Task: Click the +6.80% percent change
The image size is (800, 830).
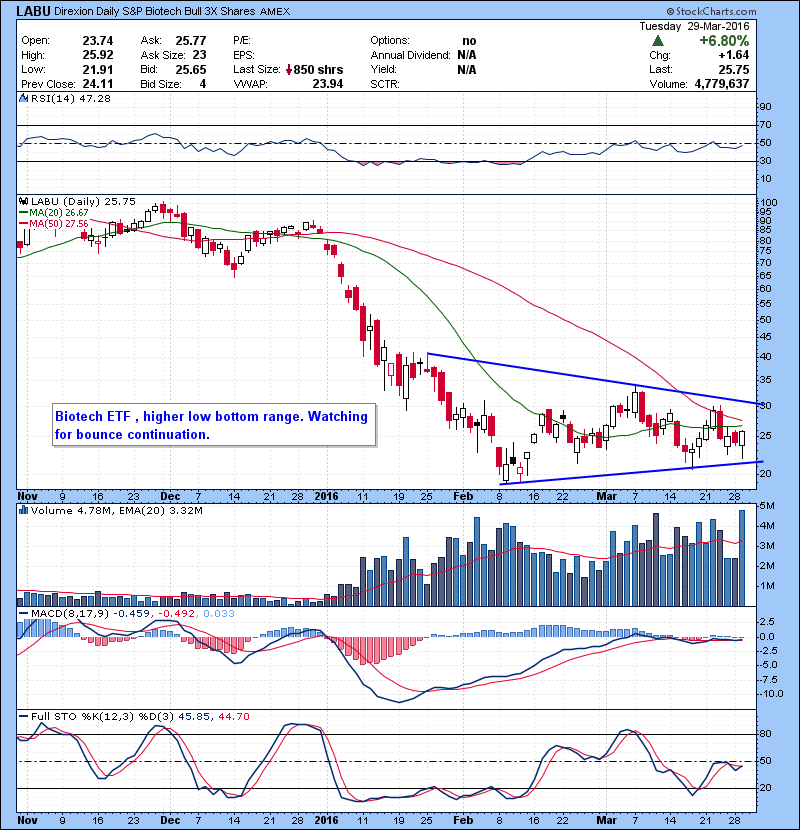Action: [x=724, y=41]
